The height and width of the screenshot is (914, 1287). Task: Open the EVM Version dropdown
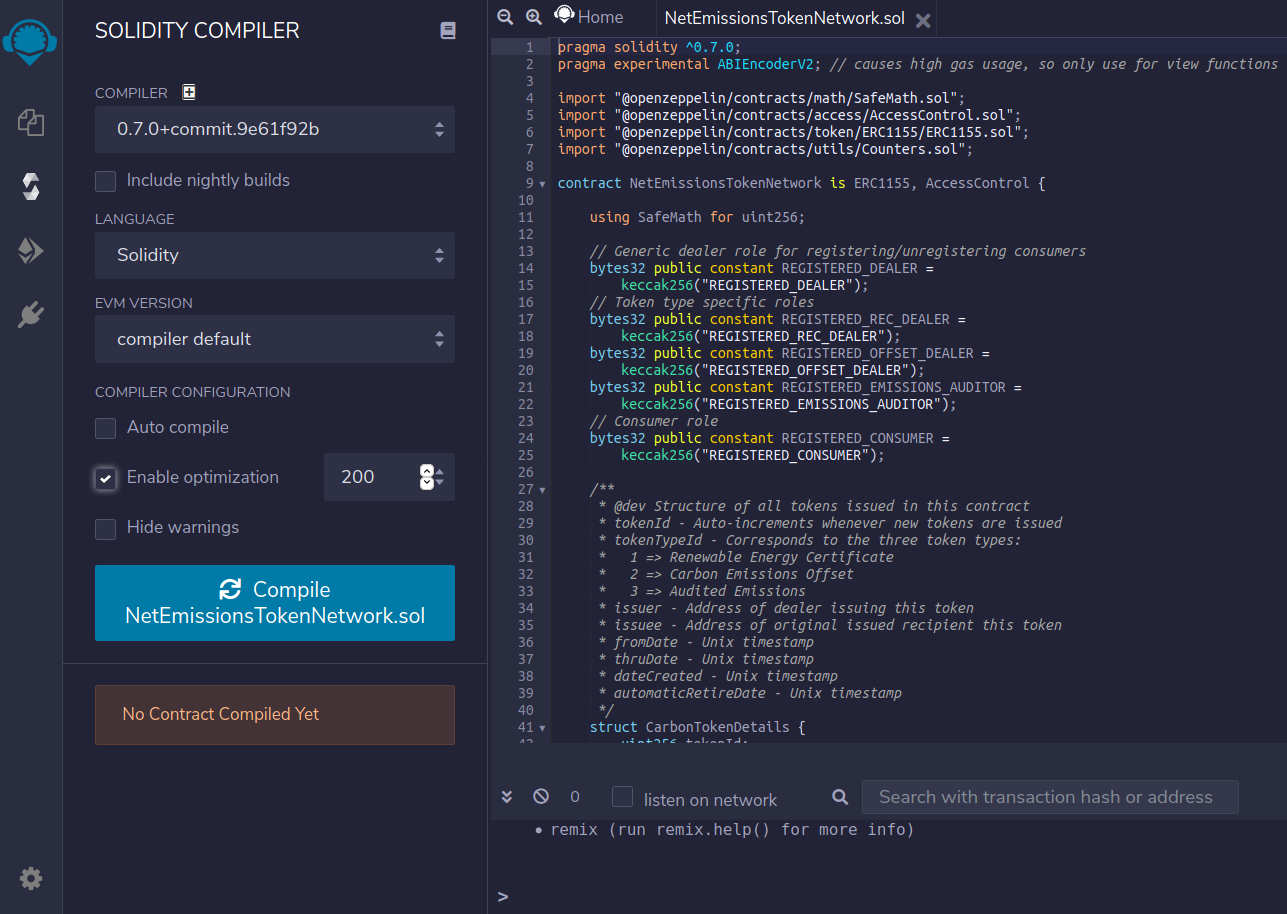click(275, 339)
